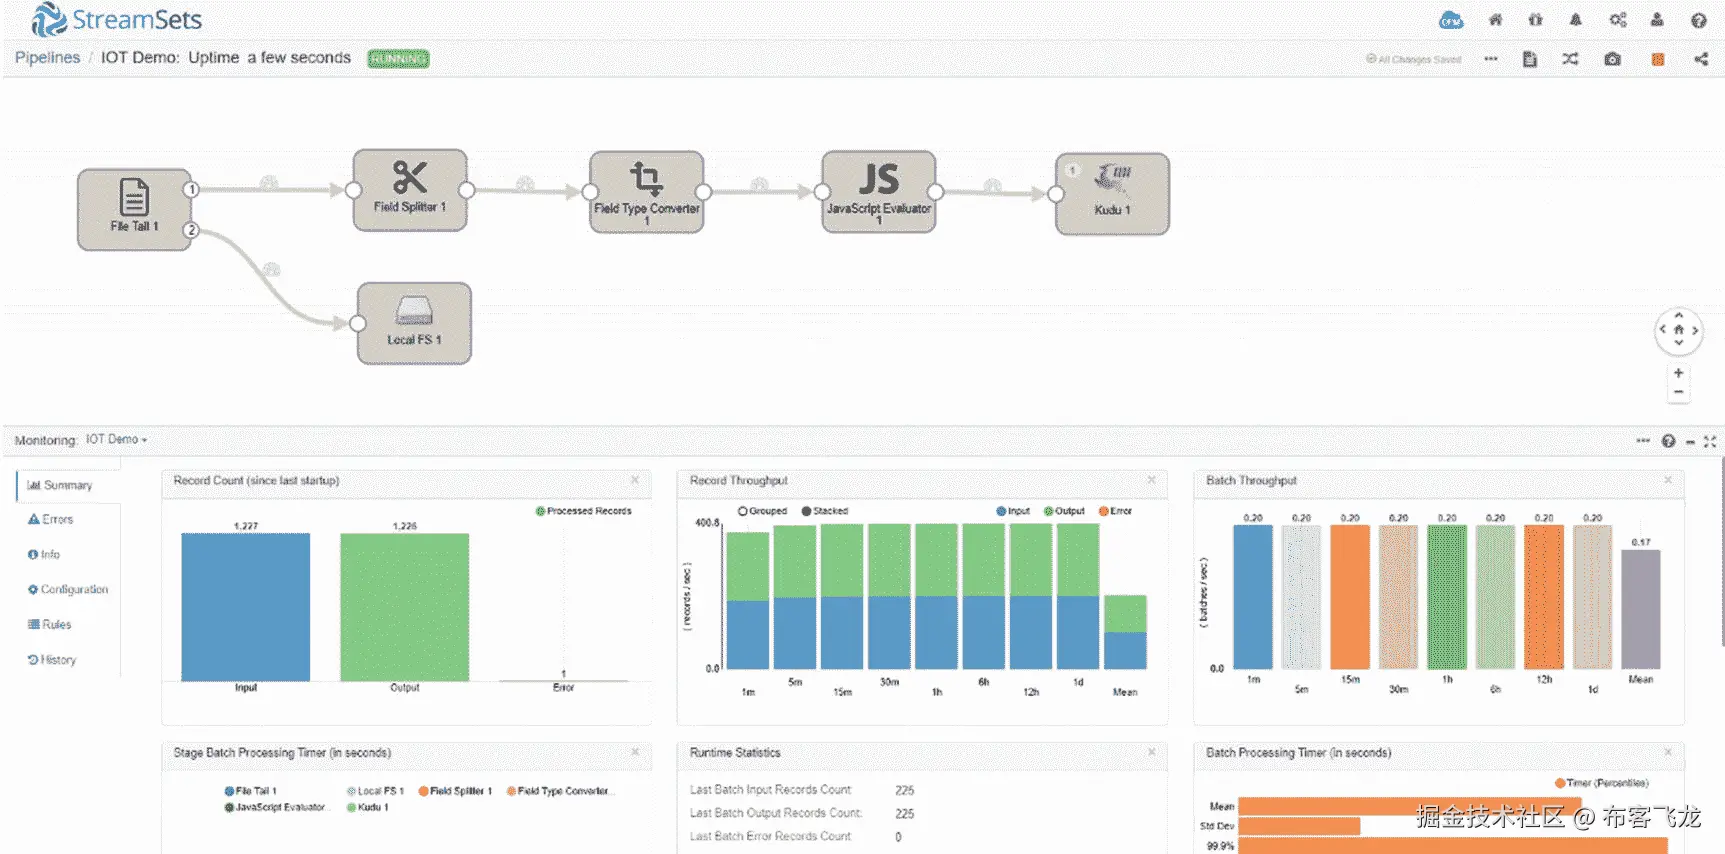The height and width of the screenshot is (854, 1725).
Task: Open the Errors tab
Action: [x=50, y=519]
